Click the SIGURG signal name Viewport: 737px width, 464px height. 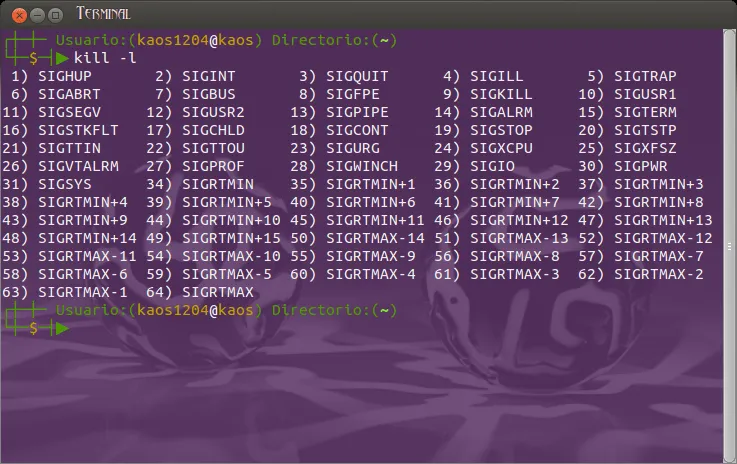pyautogui.click(x=353, y=148)
